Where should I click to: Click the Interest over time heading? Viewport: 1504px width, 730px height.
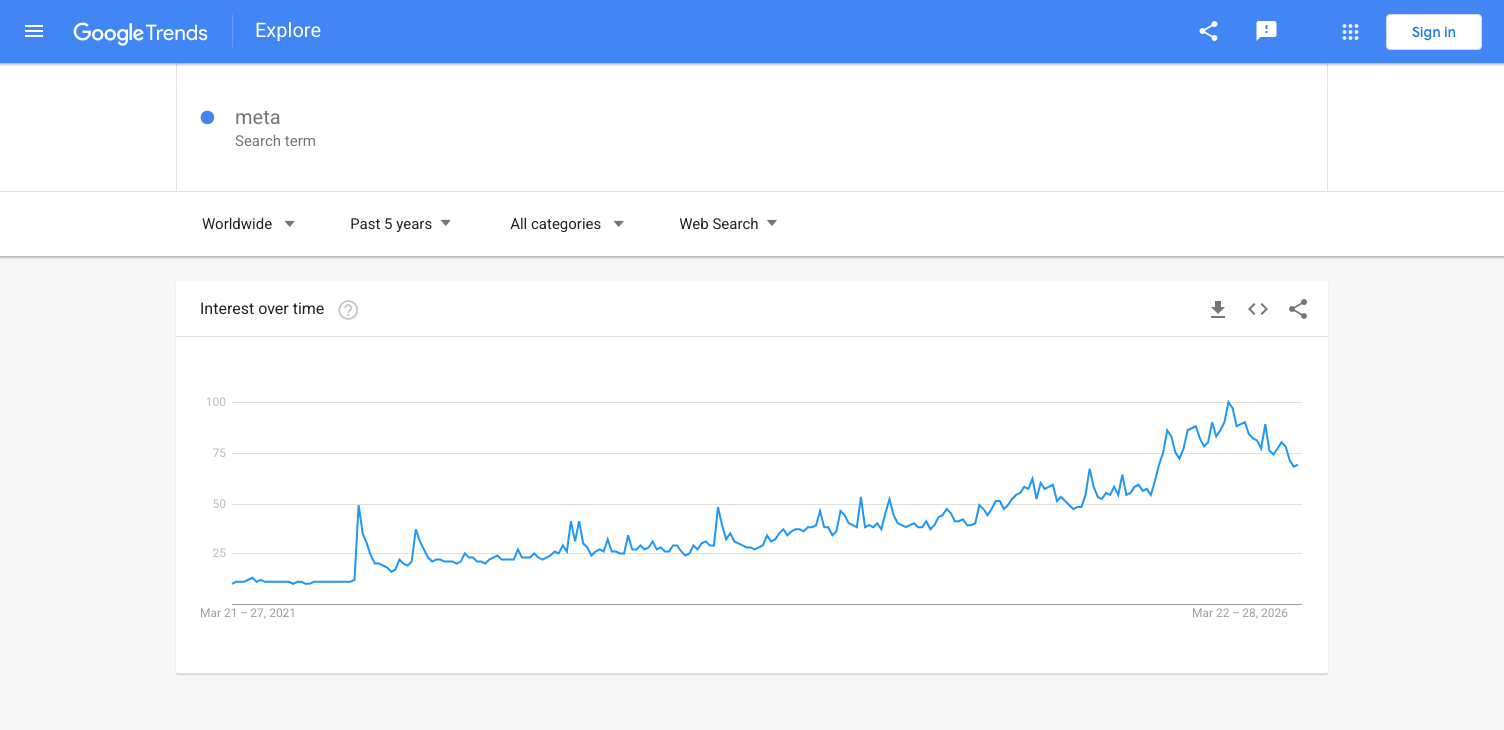tap(262, 309)
